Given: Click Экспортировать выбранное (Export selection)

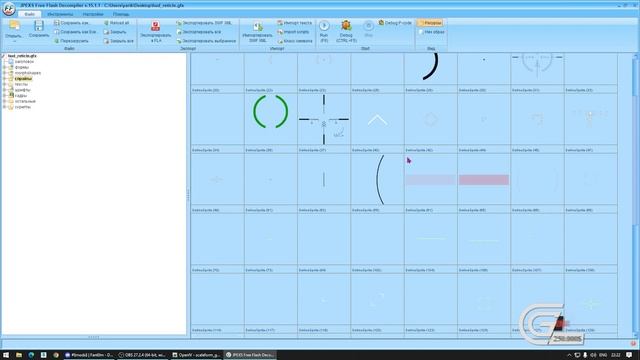Looking at the screenshot, I should pos(207,41).
